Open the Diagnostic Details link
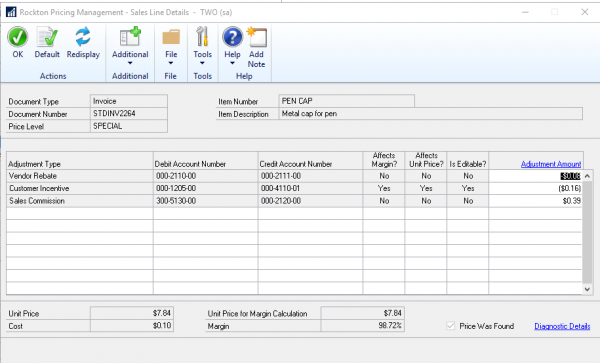This screenshot has height=363, width=600. click(562, 326)
